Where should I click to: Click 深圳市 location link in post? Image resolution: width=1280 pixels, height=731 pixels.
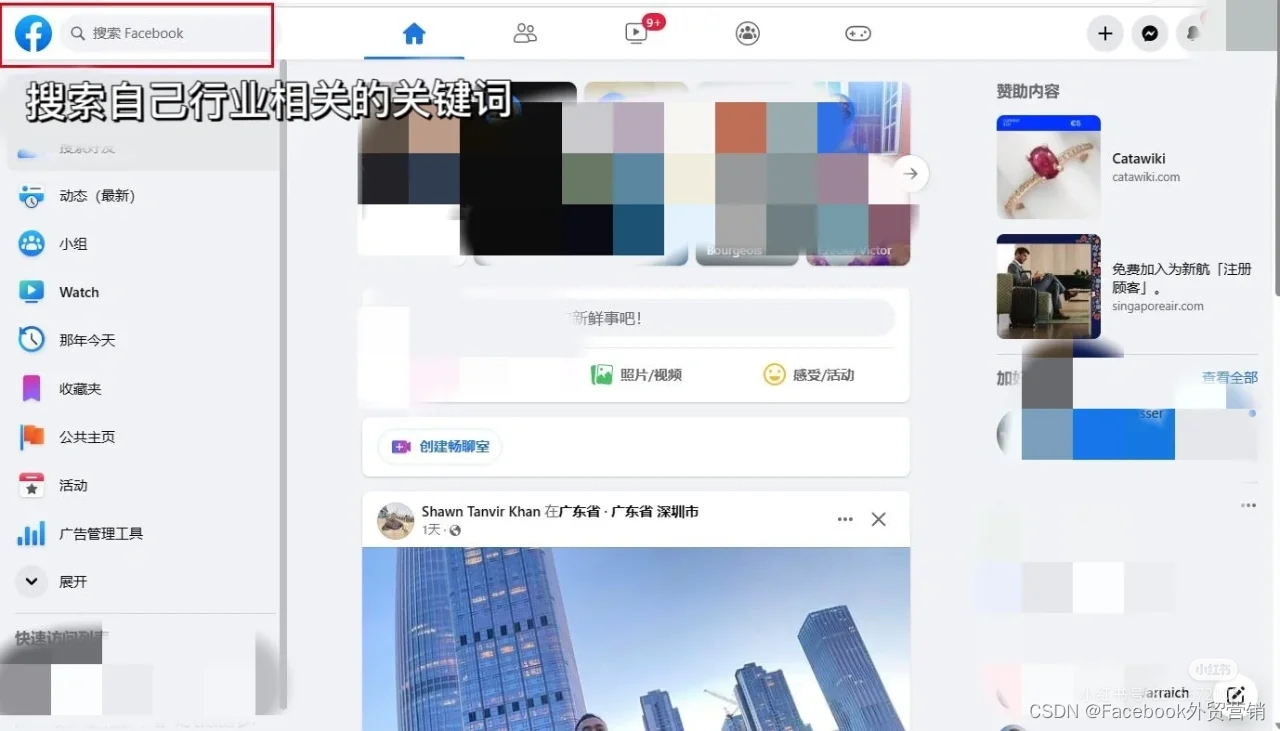(x=678, y=511)
